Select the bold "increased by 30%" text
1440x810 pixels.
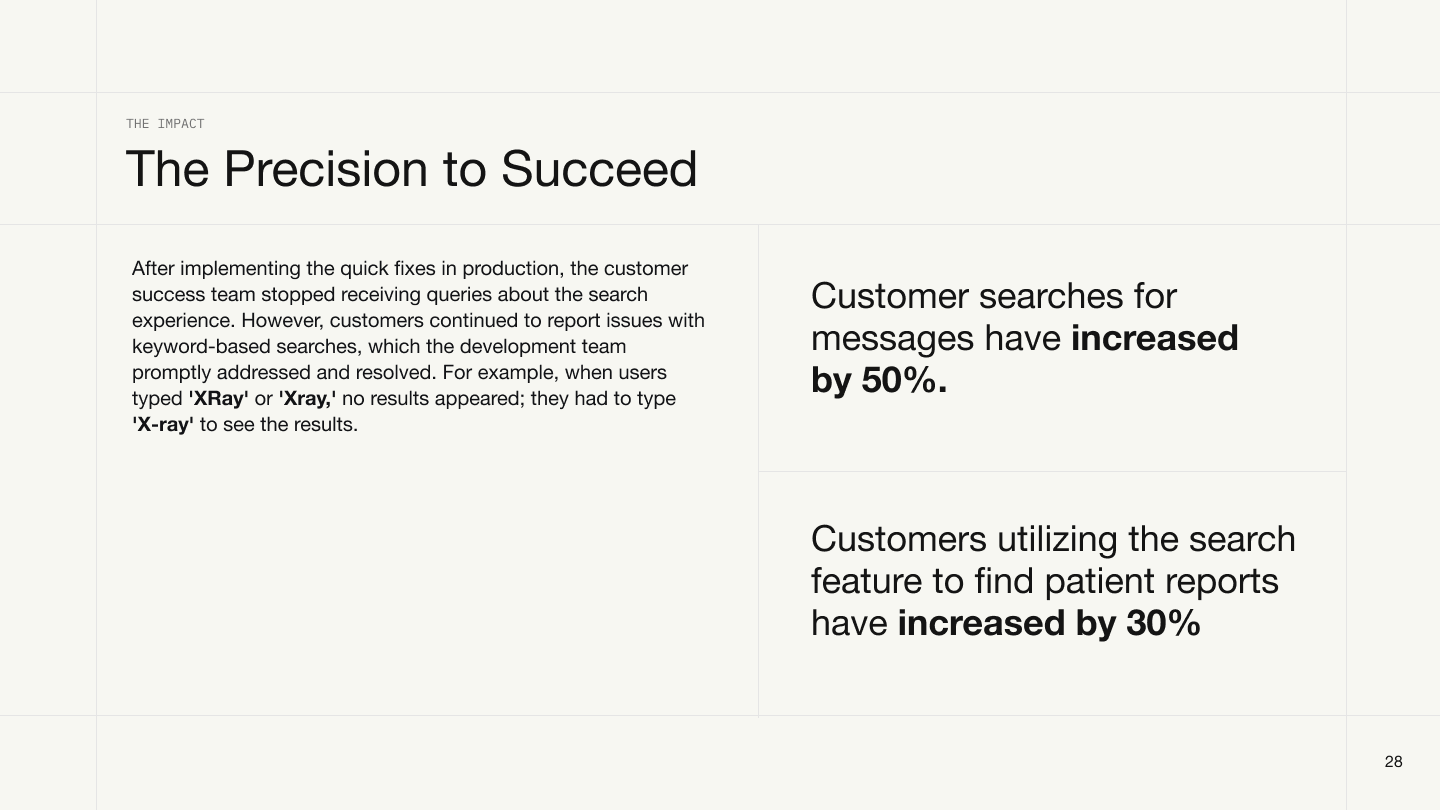(1048, 623)
